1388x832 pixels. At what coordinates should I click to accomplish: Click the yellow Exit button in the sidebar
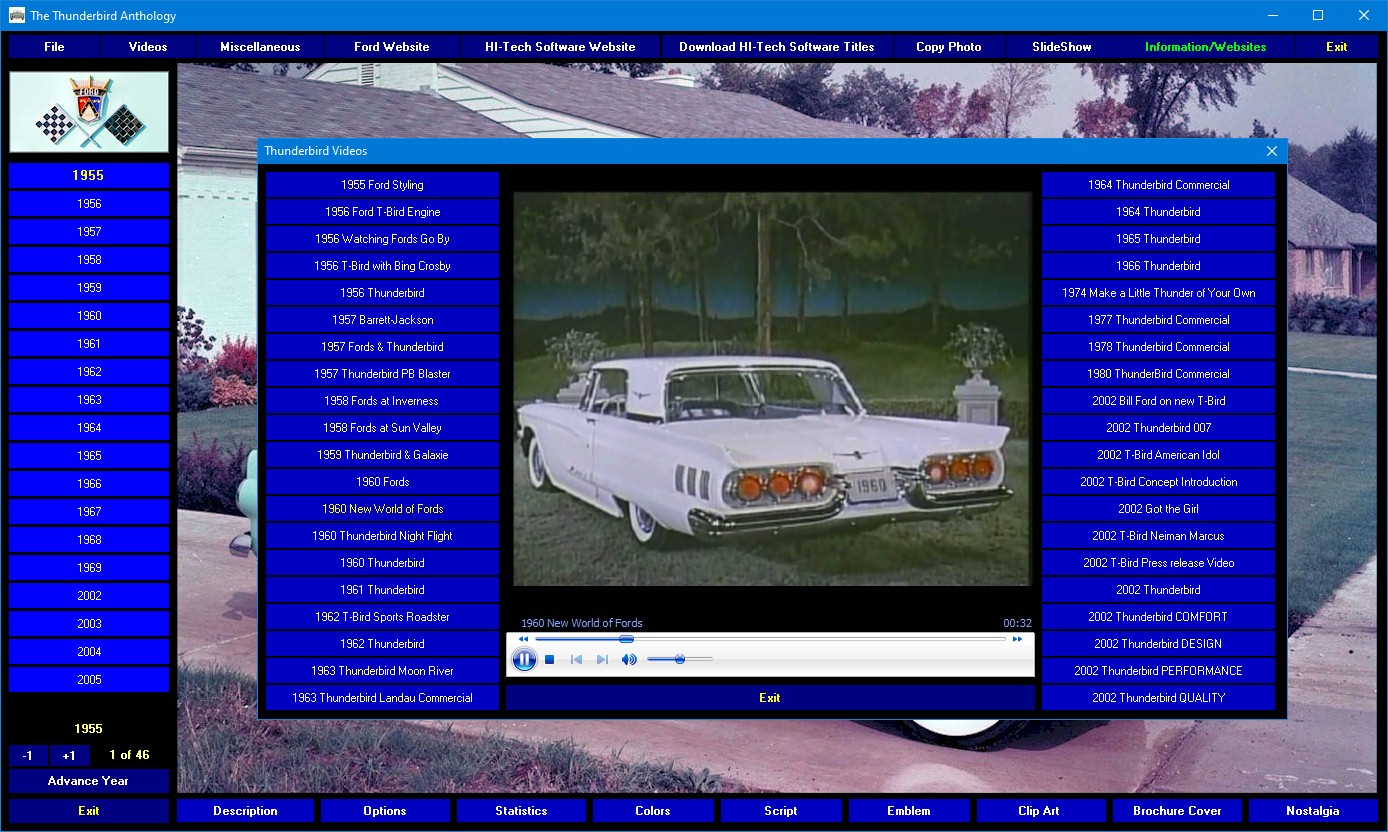pos(89,811)
